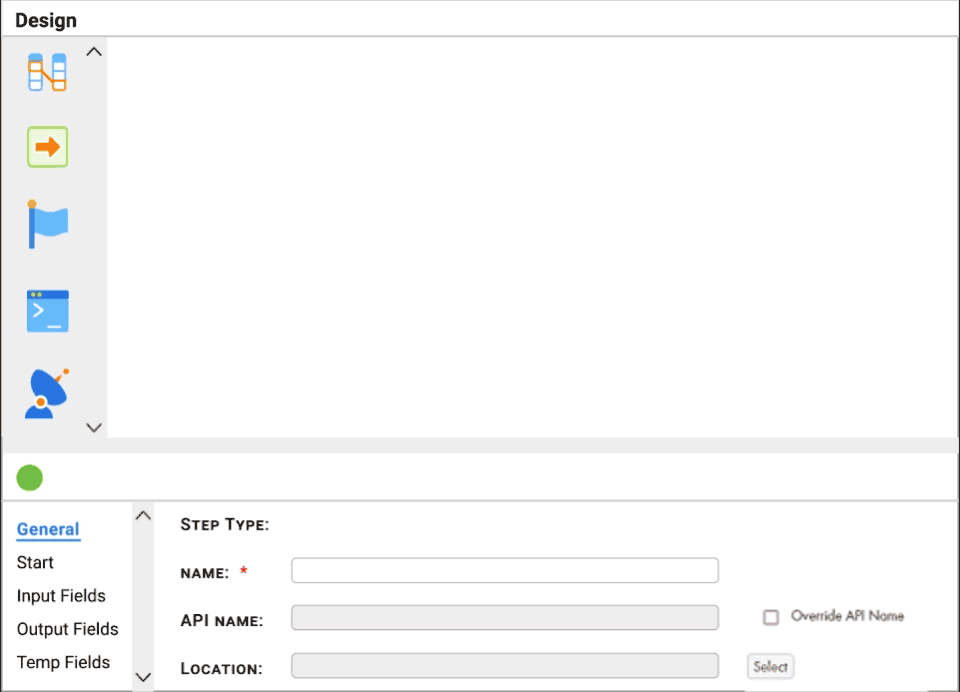Click the green status indicator circle
The image size is (960, 692).
(29, 477)
